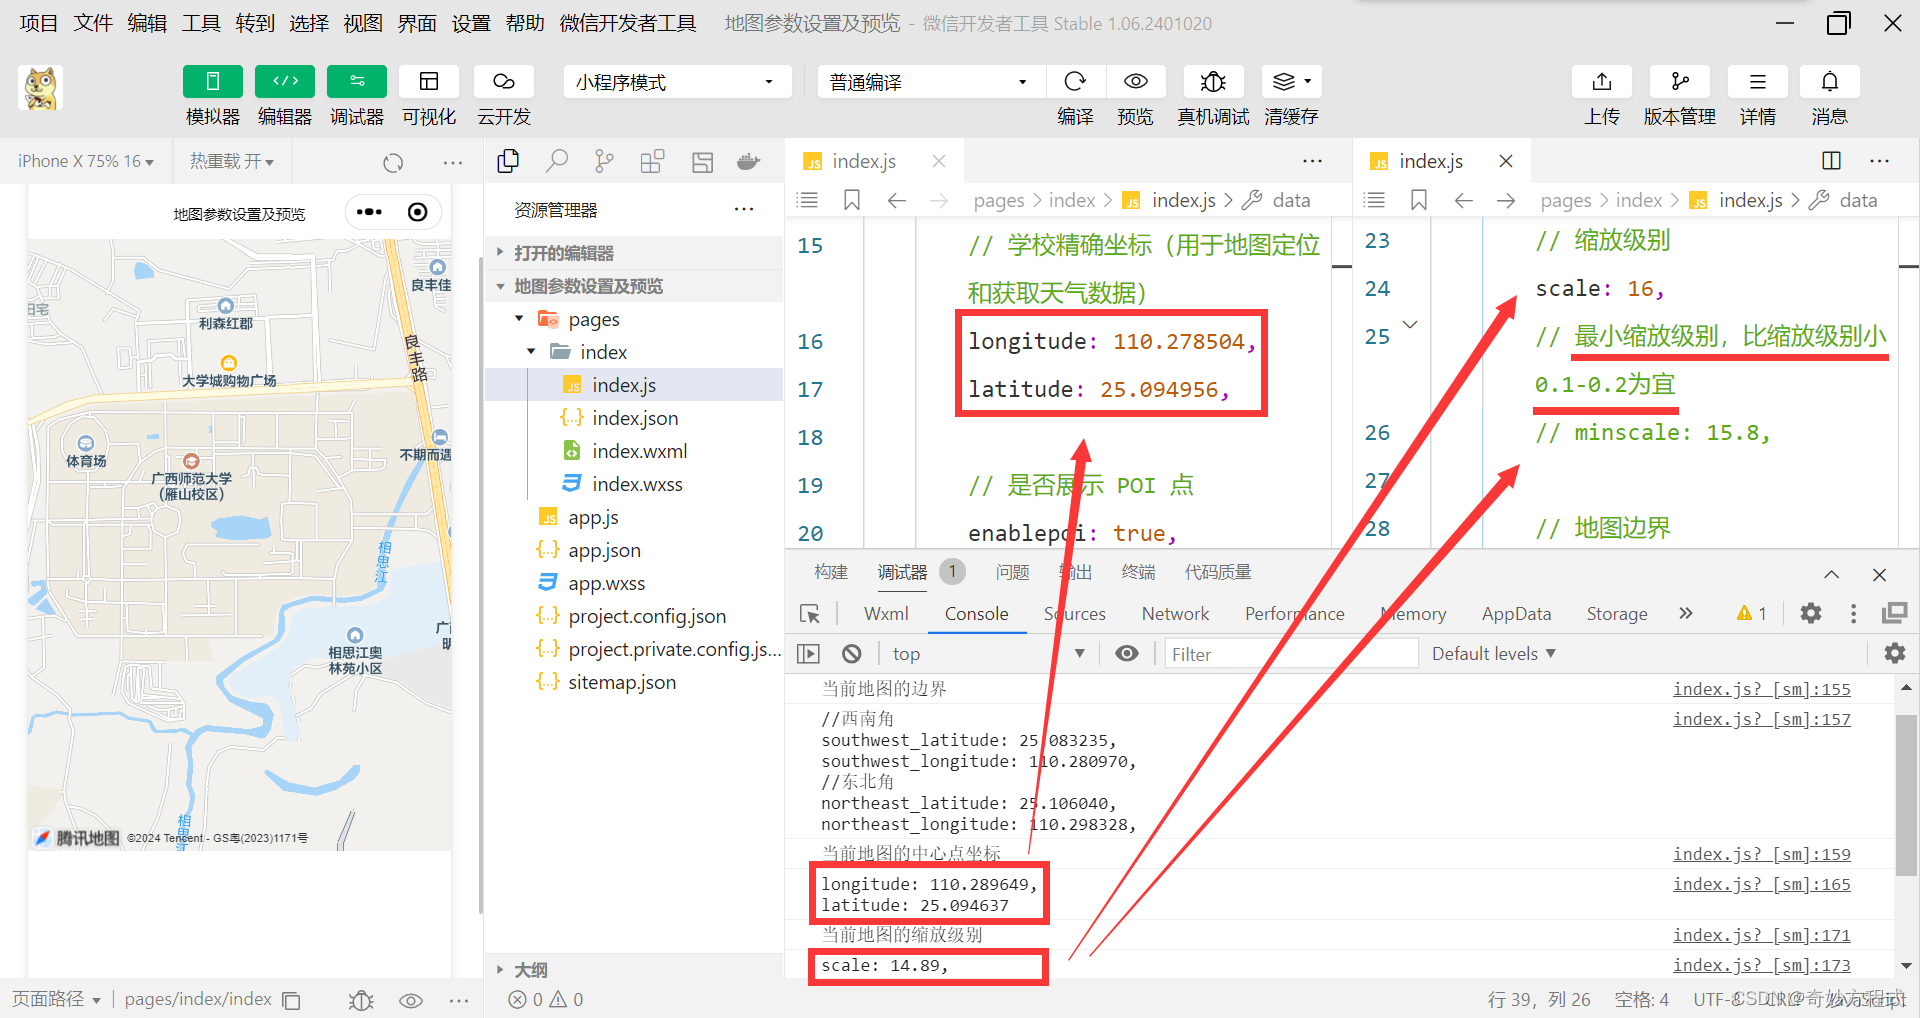Image resolution: width=1920 pixels, height=1018 pixels.
Task: Open 版本管理 version control
Action: pos(1680,81)
